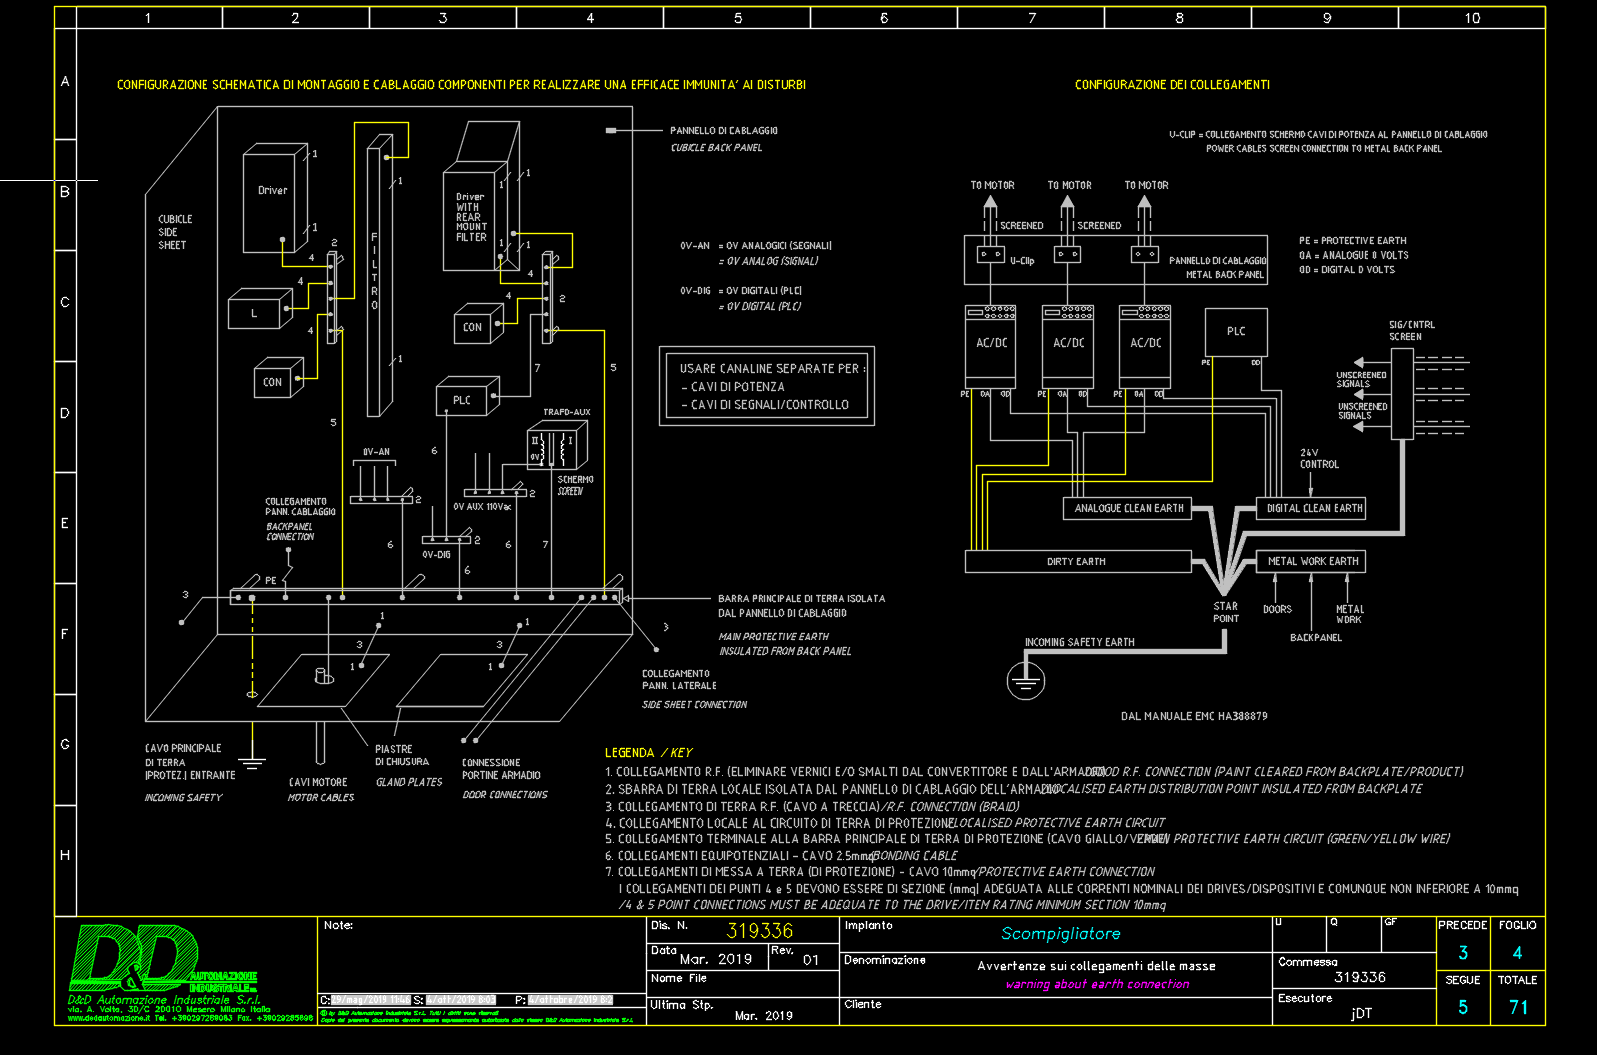Select the TRAFO-AUX transformer symbol
The image size is (1597, 1055).
[x=556, y=446]
